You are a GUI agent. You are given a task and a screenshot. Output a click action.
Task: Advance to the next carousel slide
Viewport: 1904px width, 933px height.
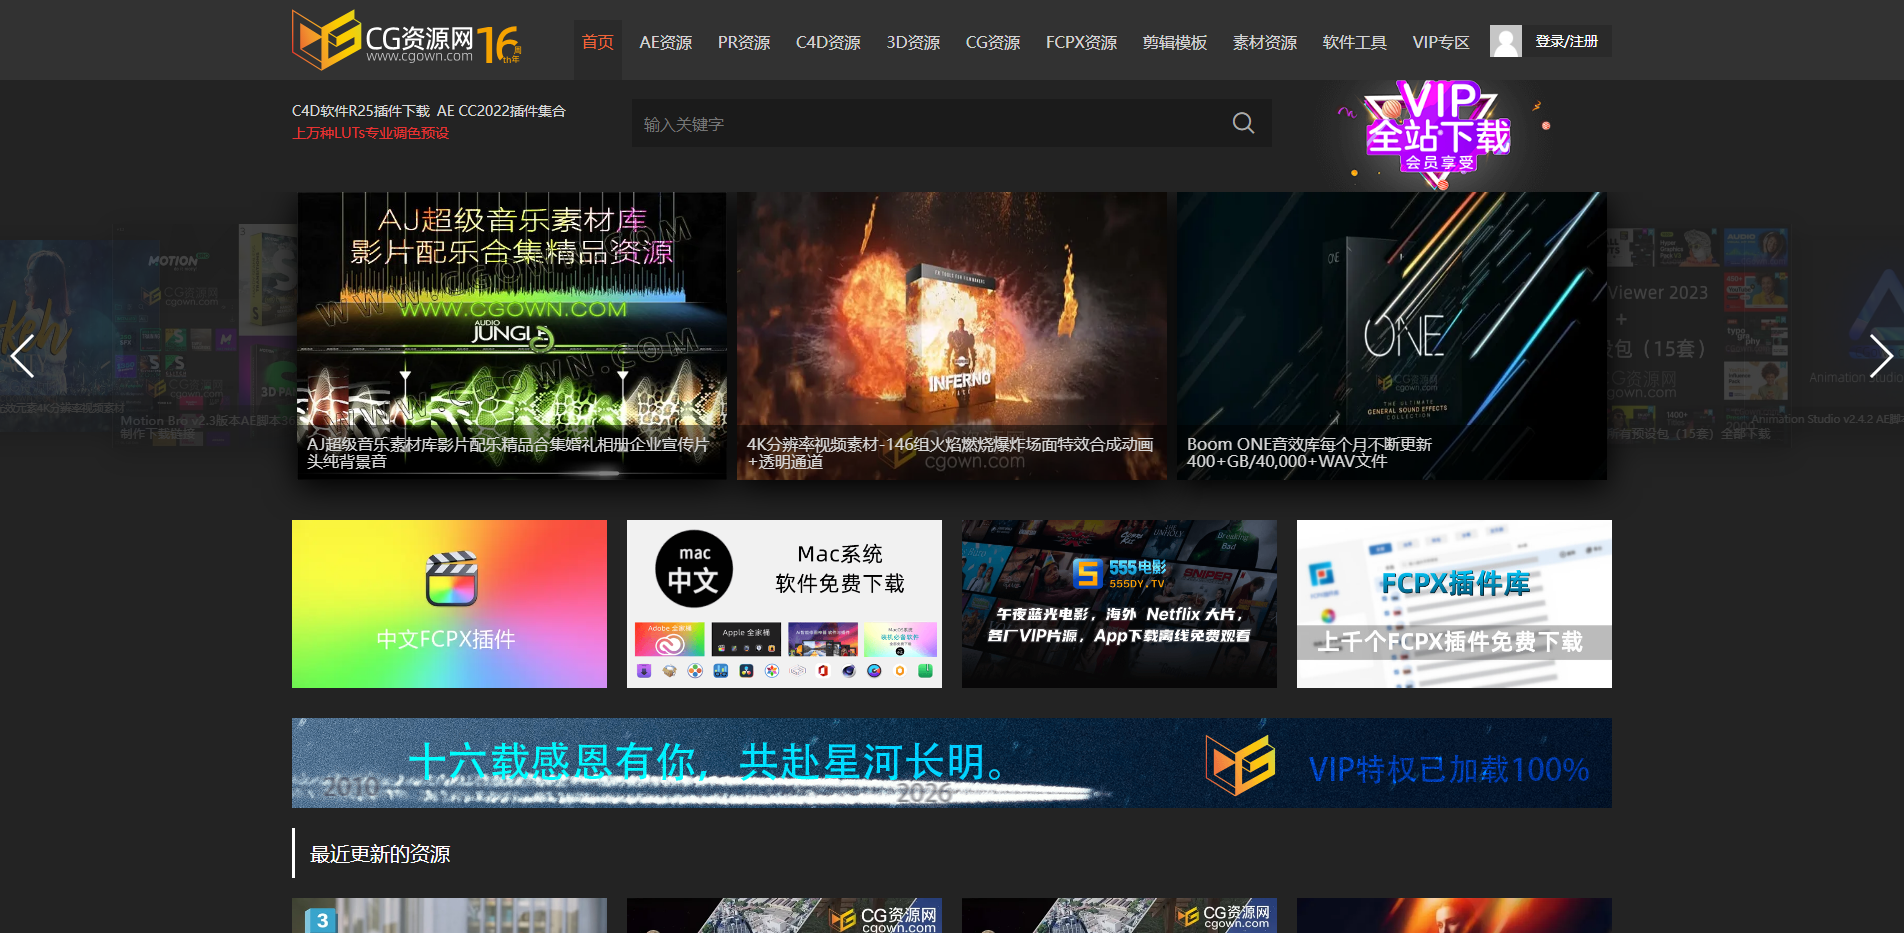[1880, 355]
